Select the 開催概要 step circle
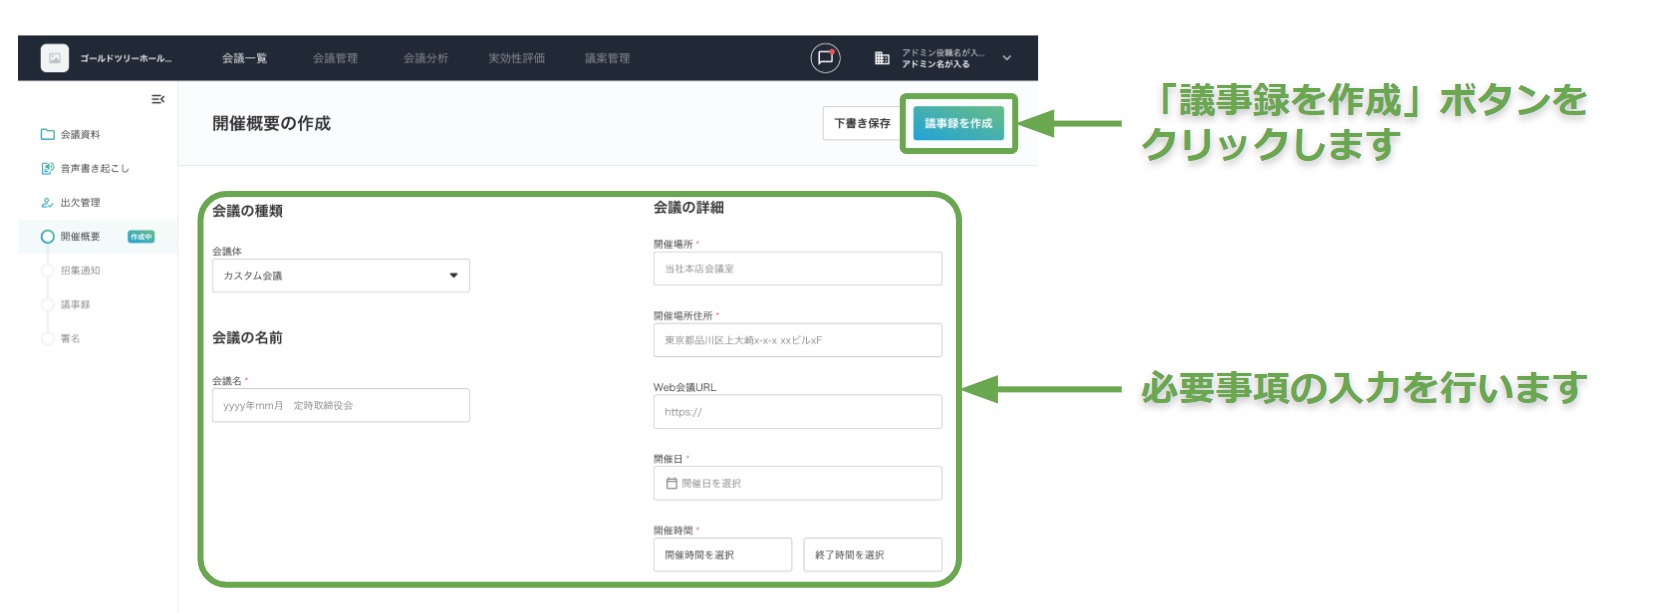1673x613 pixels. pos(47,237)
